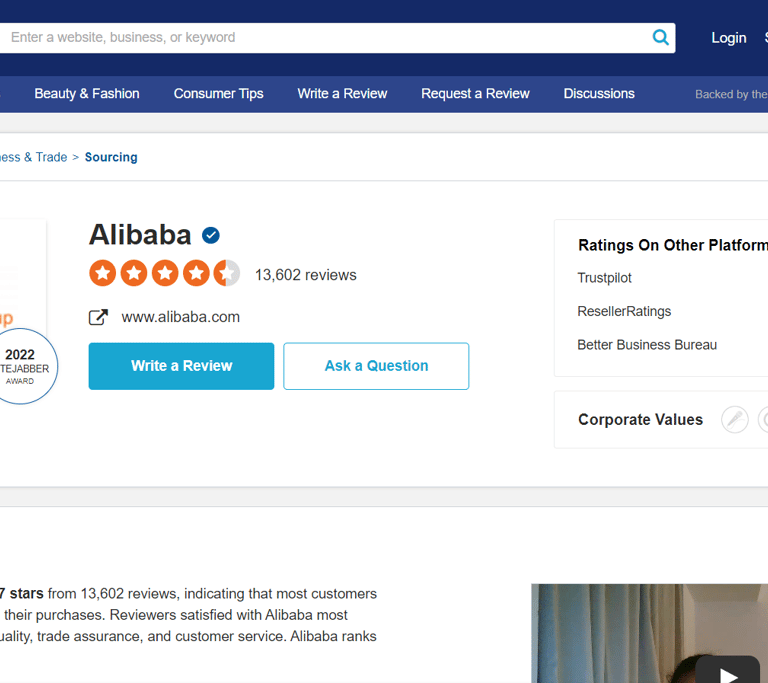Screen dimensions: 768x683
Task: Click the Alibaba verified checkmark badge
Action: tap(211, 236)
